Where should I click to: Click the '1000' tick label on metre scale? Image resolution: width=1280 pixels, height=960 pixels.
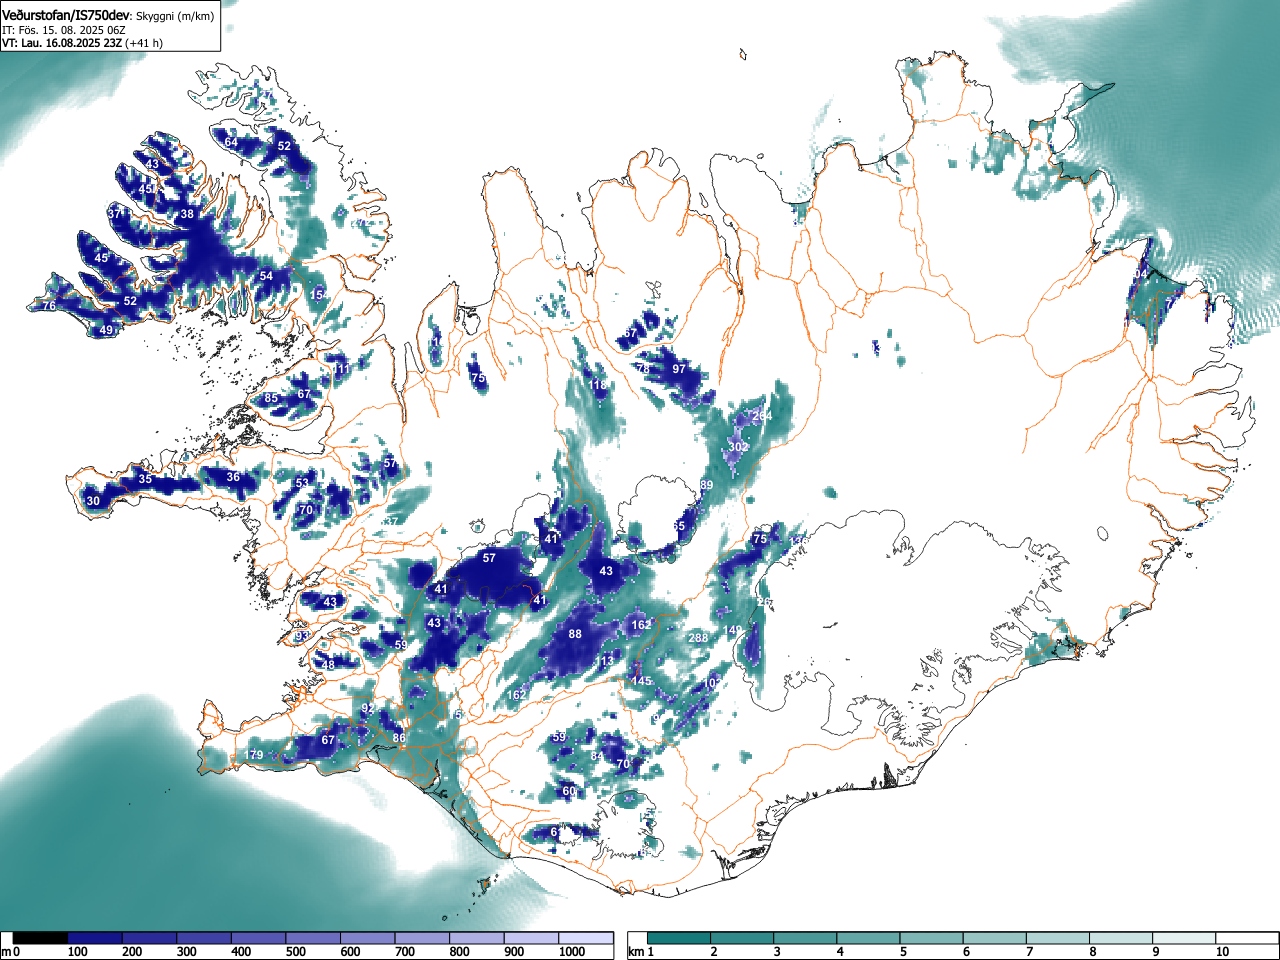(572, 952)
